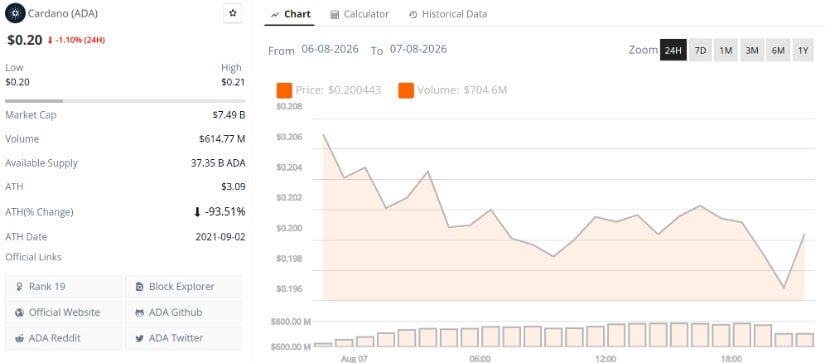
Task: Click the Available Supply value 37.35 B ADA
Action: click(x=218, y=163)
